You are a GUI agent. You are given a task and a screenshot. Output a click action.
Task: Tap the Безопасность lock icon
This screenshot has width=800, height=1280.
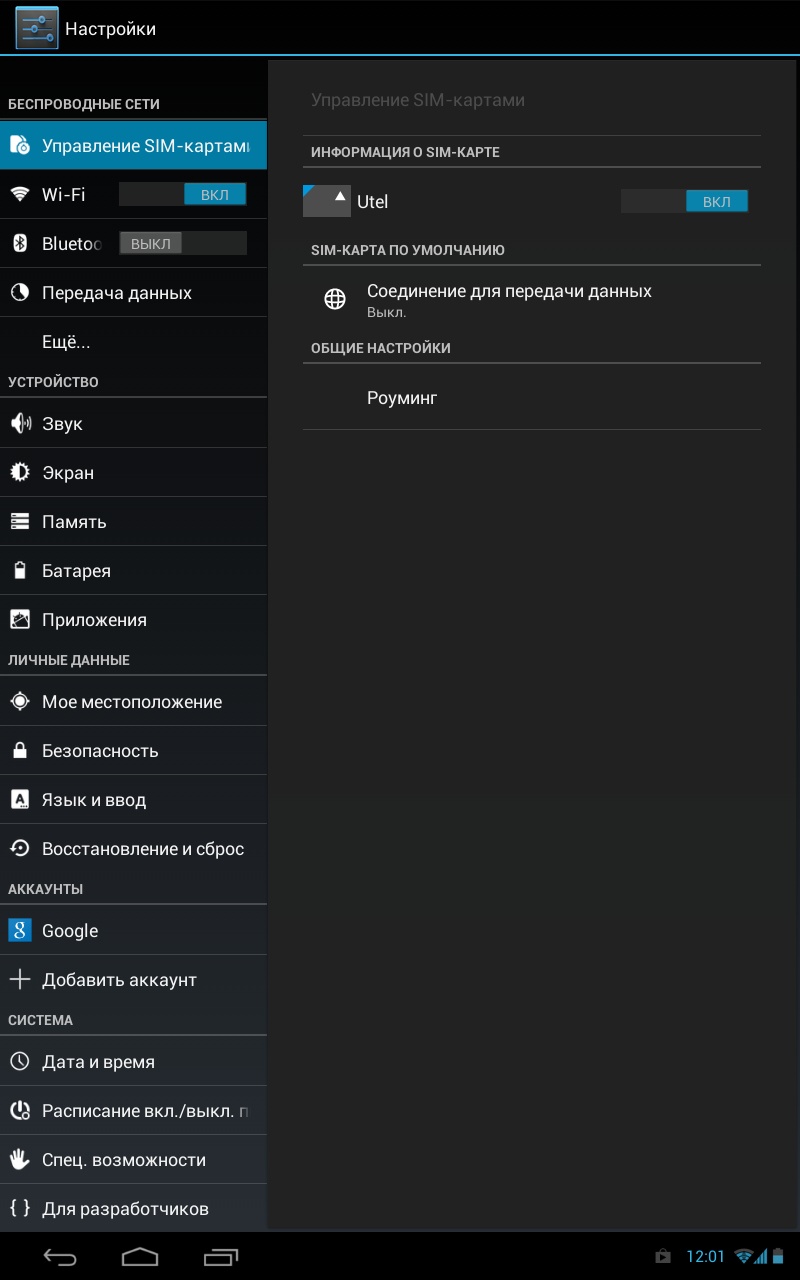[20, 750]
